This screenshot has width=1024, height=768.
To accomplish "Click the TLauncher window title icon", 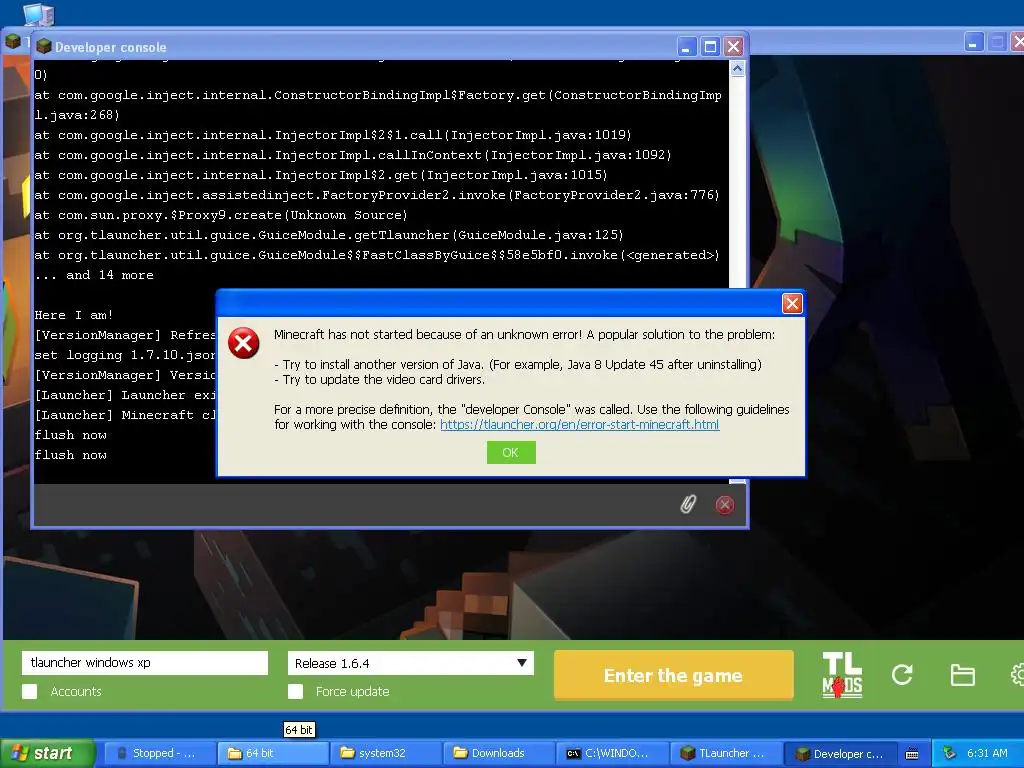I will tap(12, 41).
